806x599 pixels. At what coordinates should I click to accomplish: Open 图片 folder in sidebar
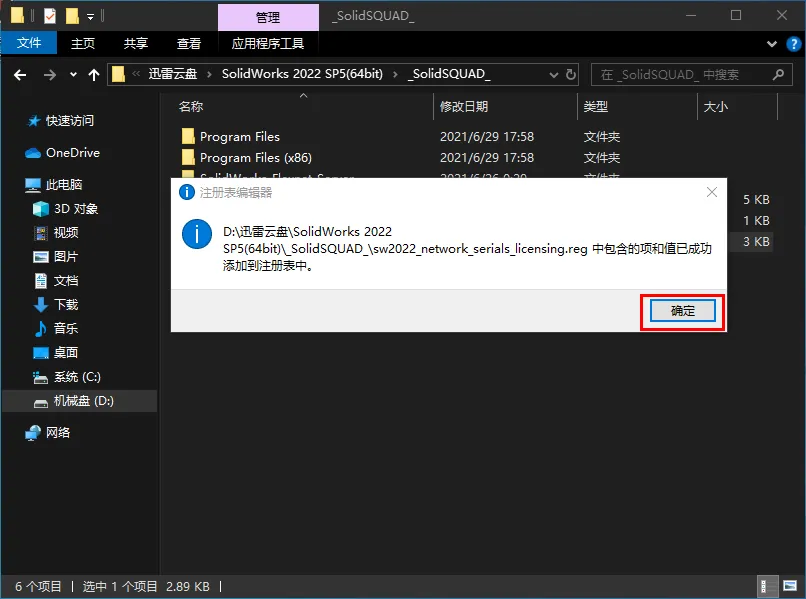[66, 257]
